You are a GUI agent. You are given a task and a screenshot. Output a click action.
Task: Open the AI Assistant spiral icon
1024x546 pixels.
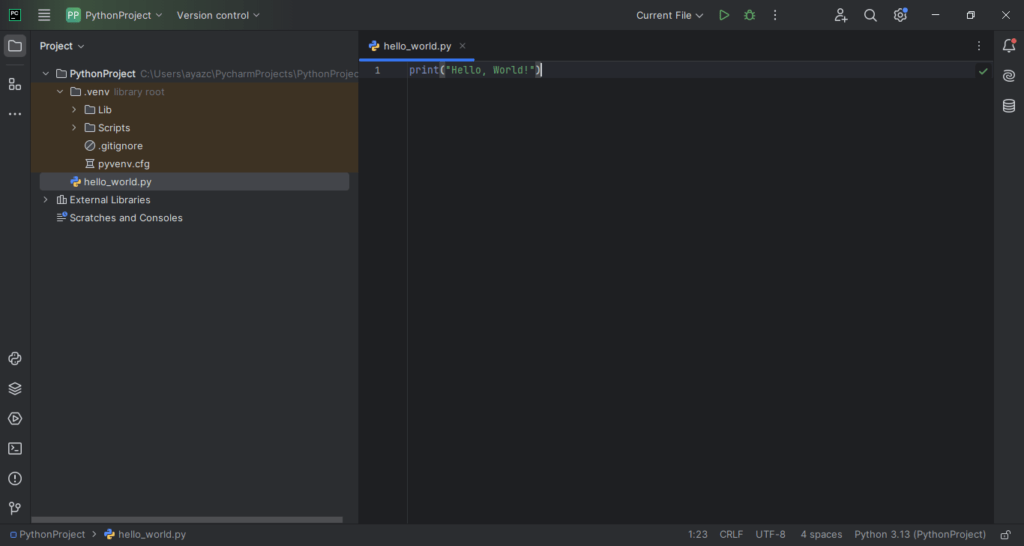click(1009, 76)
